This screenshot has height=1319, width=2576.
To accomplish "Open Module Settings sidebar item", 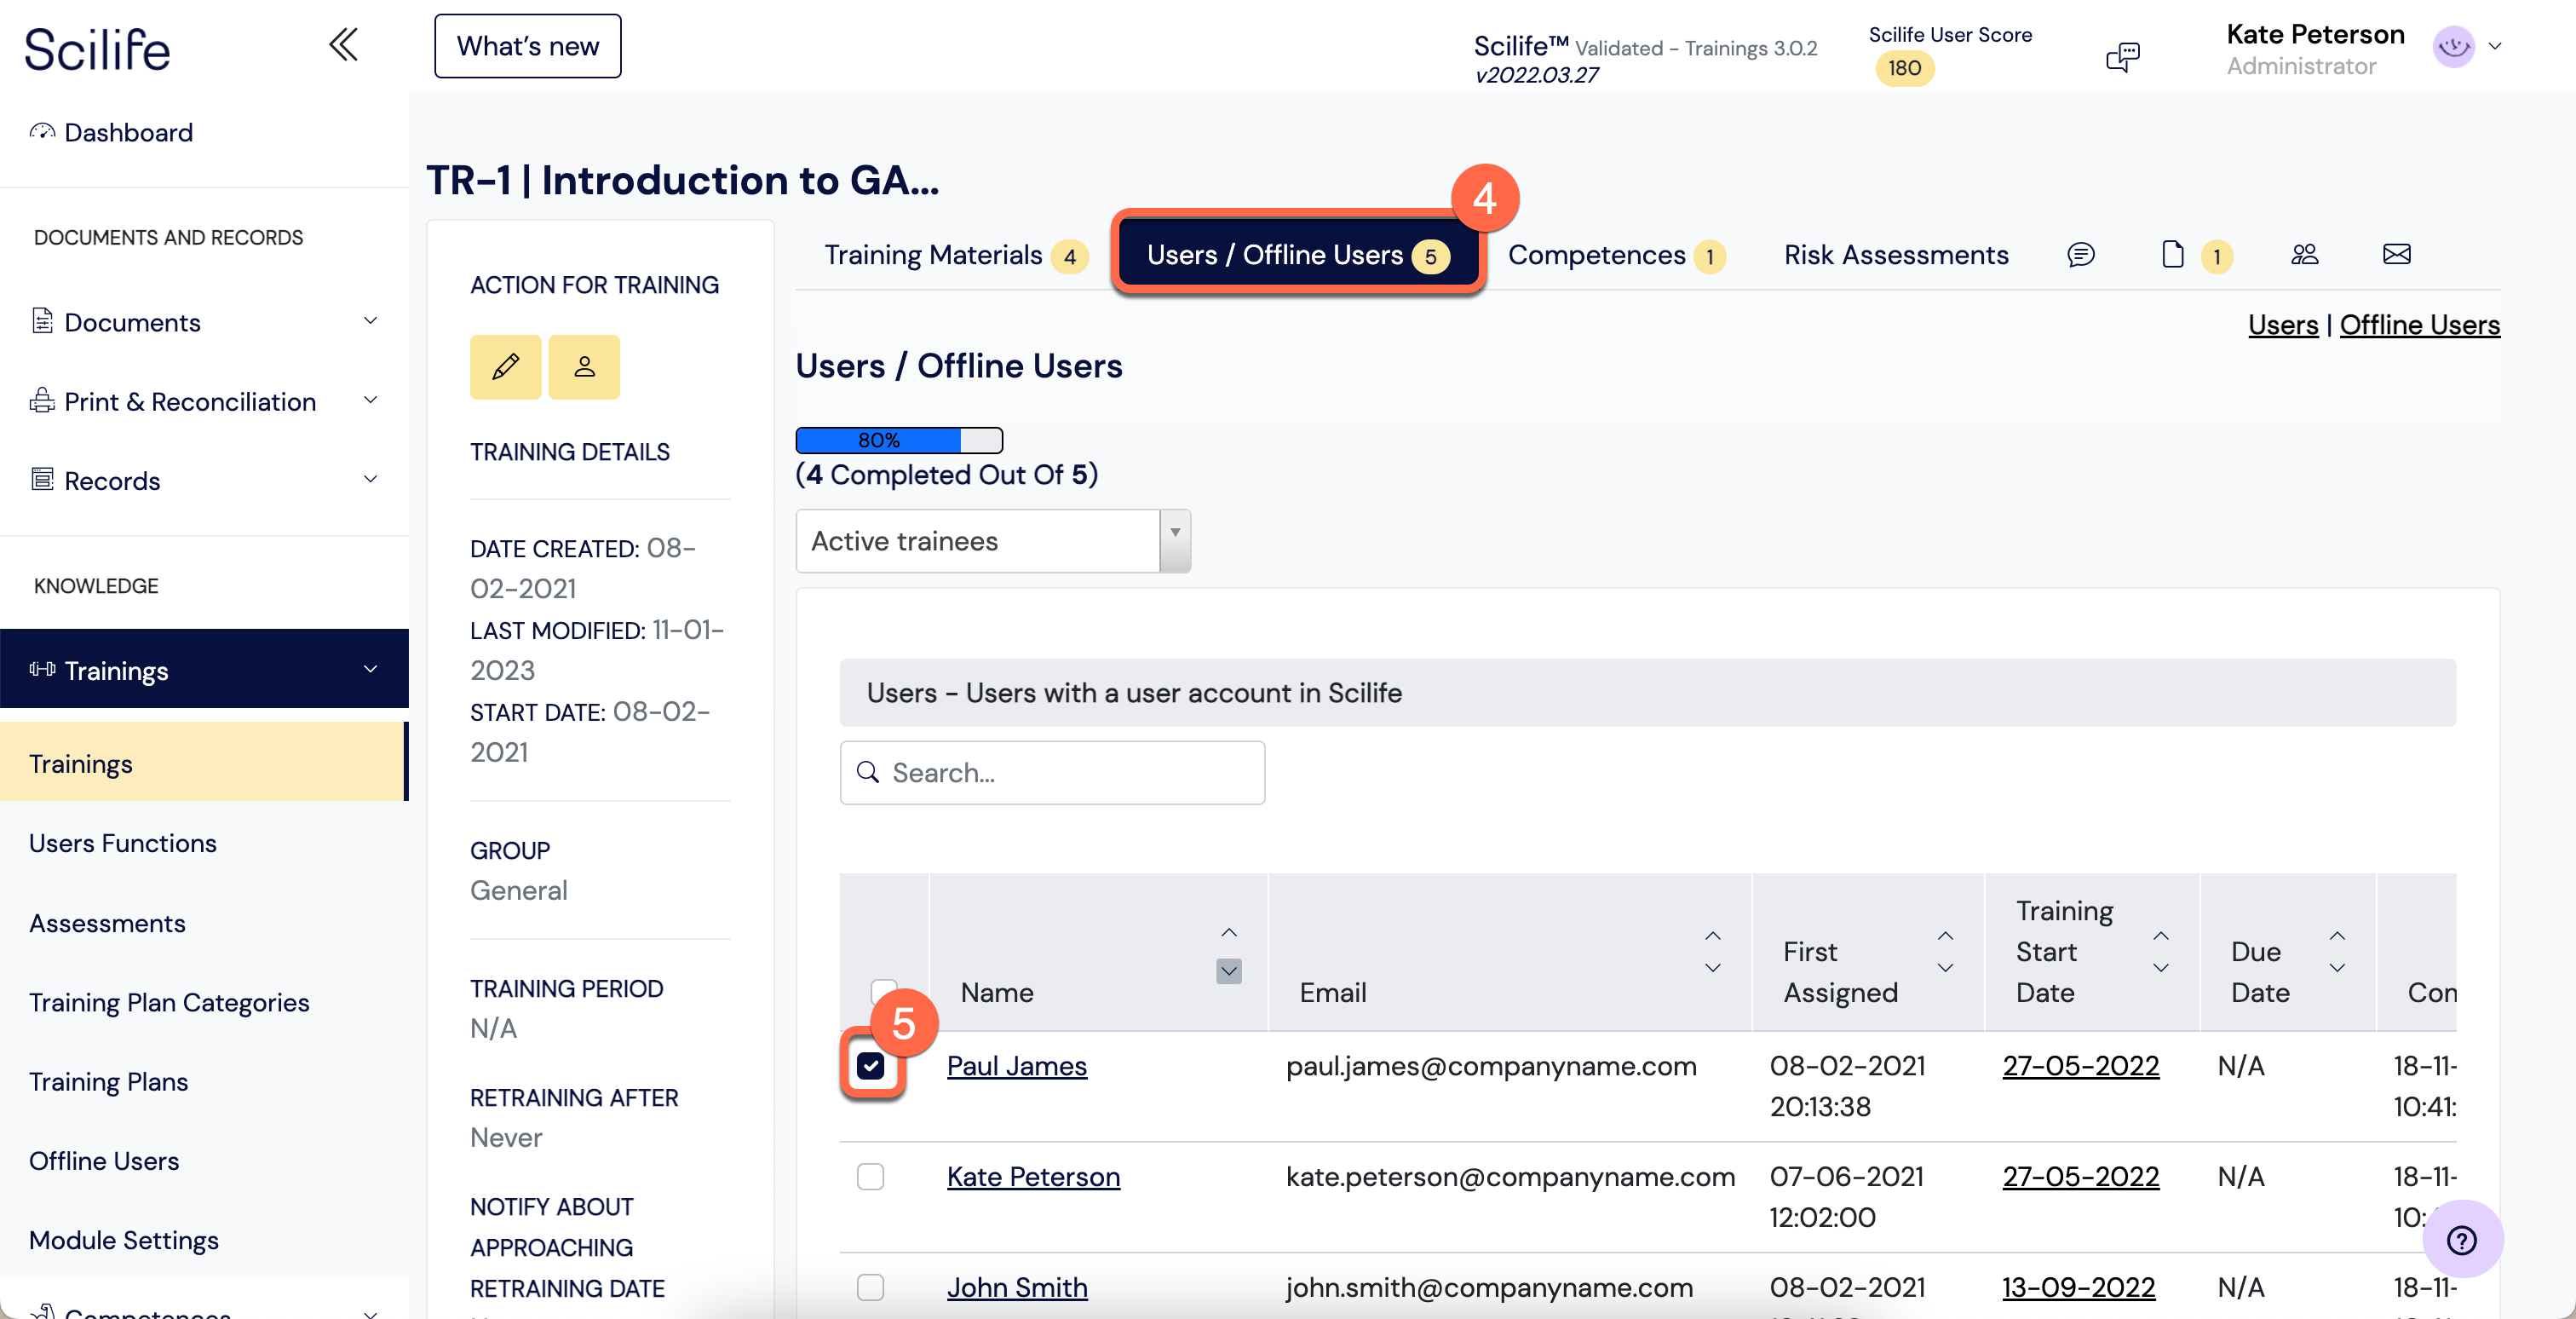I will [123, 1240].
